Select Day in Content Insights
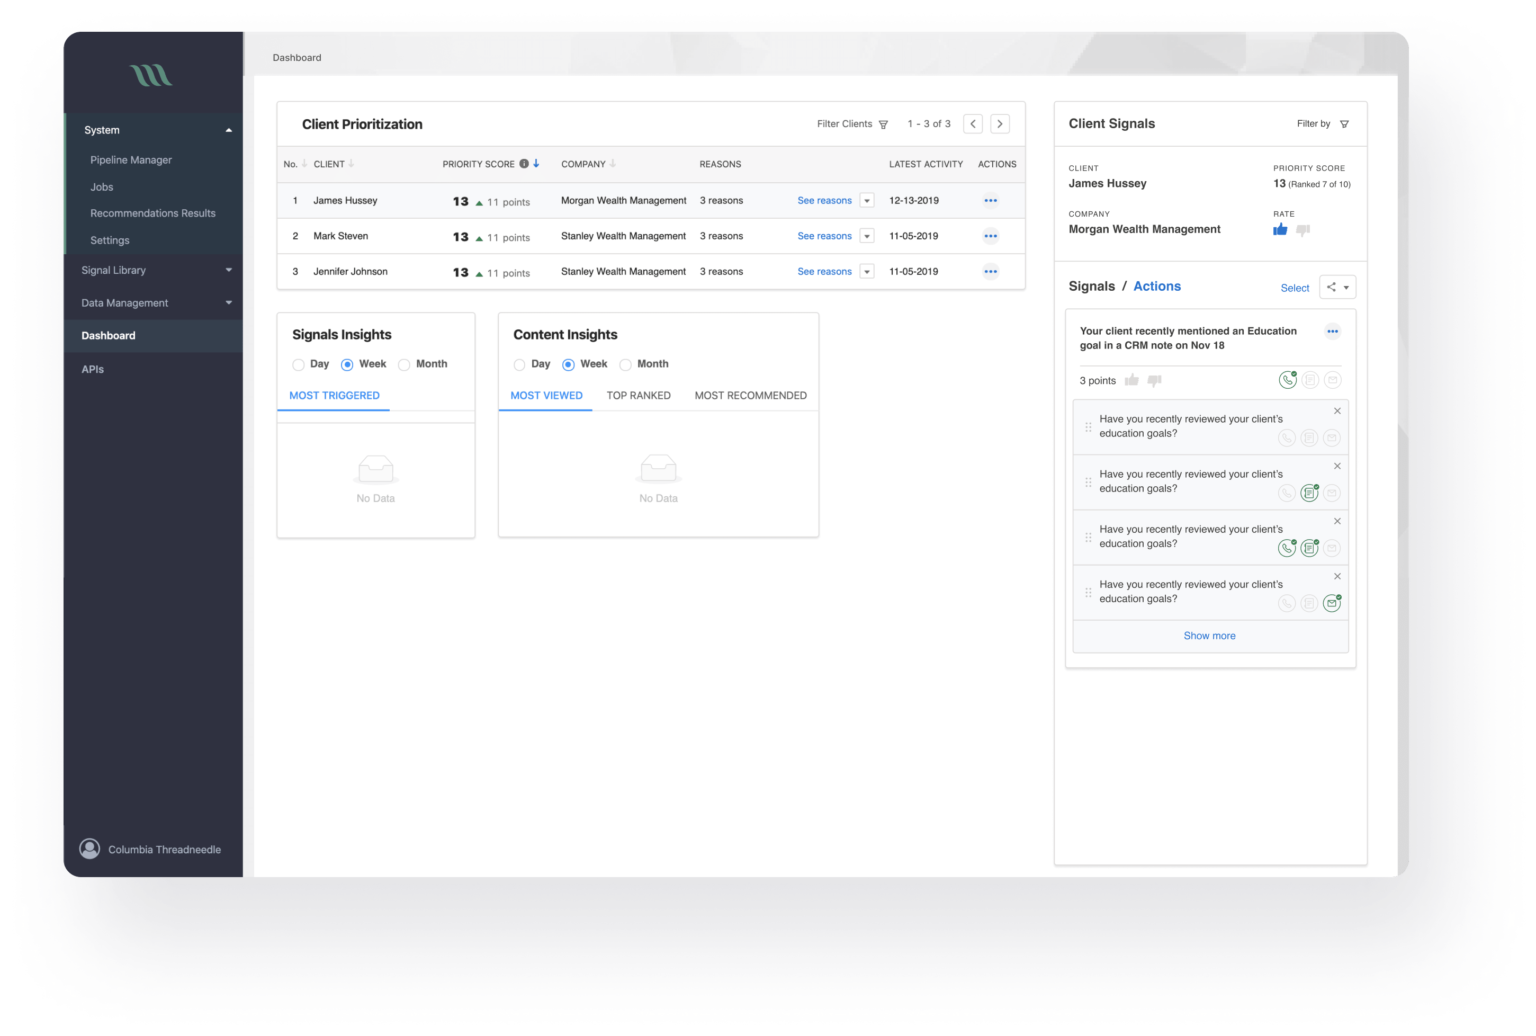Image resolution: width=1536 pixels, height=1036 pixels. click(x=519, y=365)
